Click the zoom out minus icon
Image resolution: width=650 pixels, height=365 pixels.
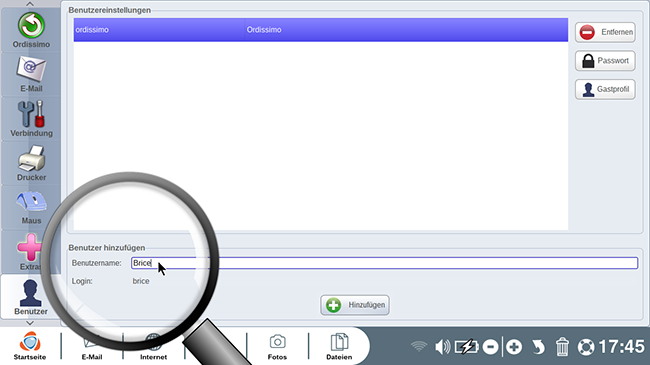pos(490,347)
